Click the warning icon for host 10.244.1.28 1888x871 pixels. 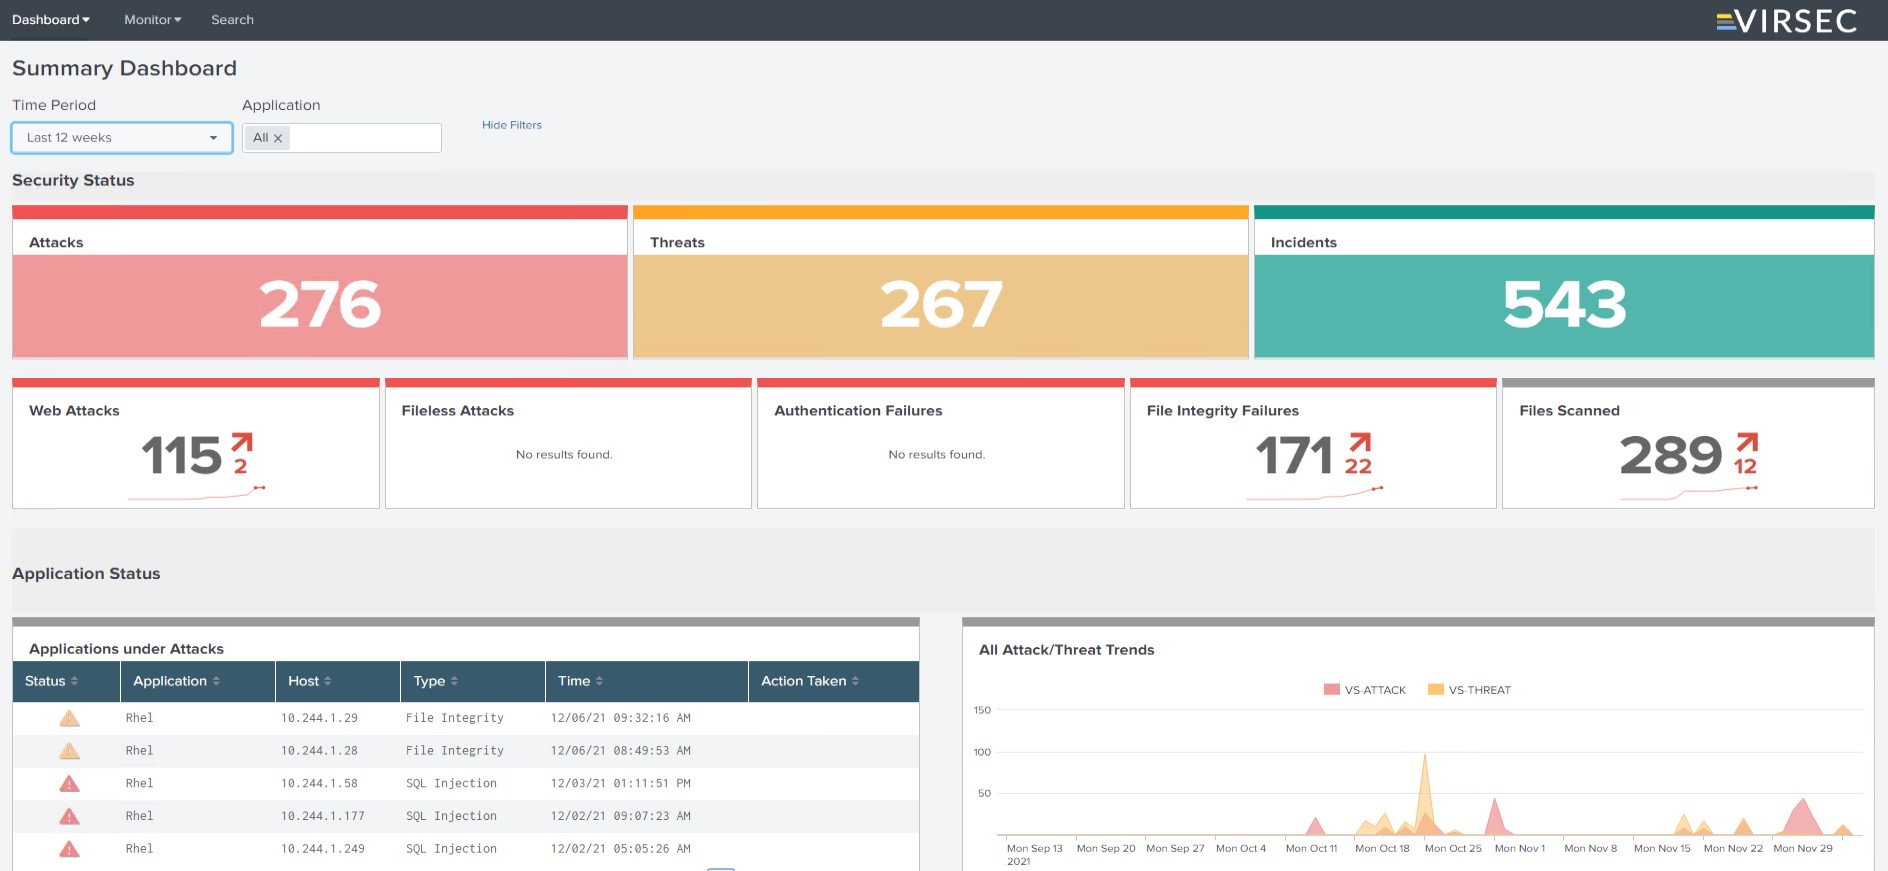coord(69,751)
